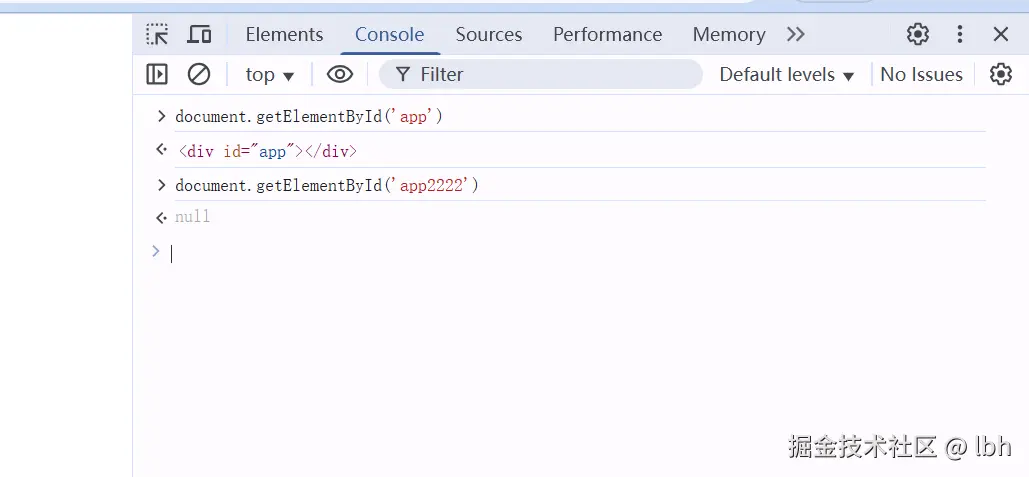
Task: Open the top JavaScript context dropdown
Action: pyautogui.click(x=270, y=74)
